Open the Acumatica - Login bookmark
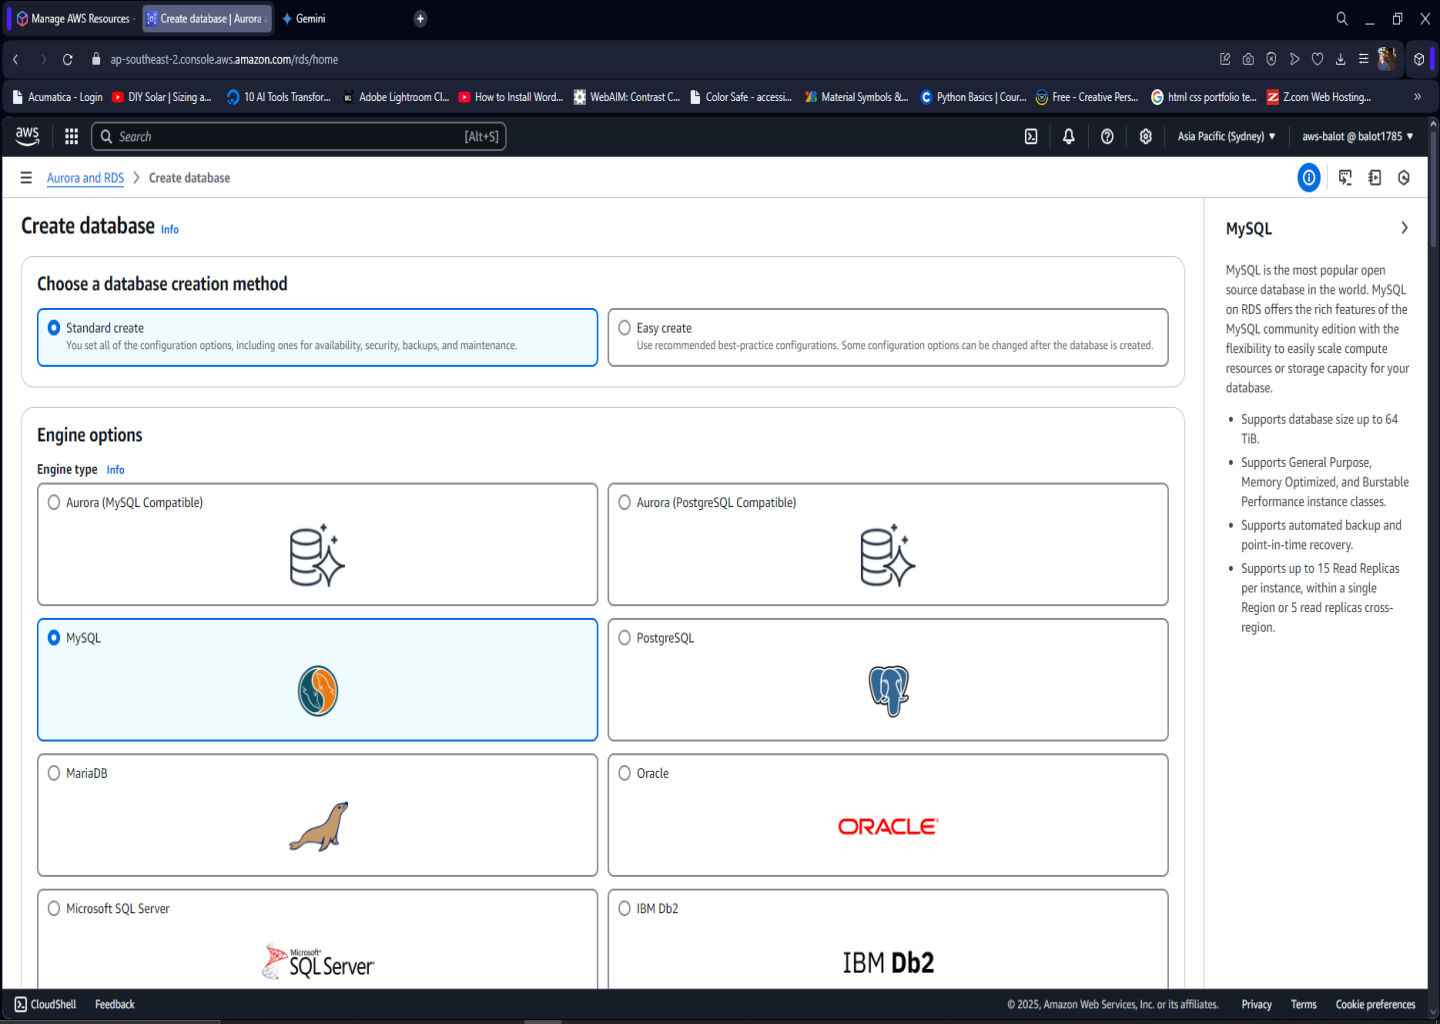The image size is (1440, 1024). pos(57,97)
